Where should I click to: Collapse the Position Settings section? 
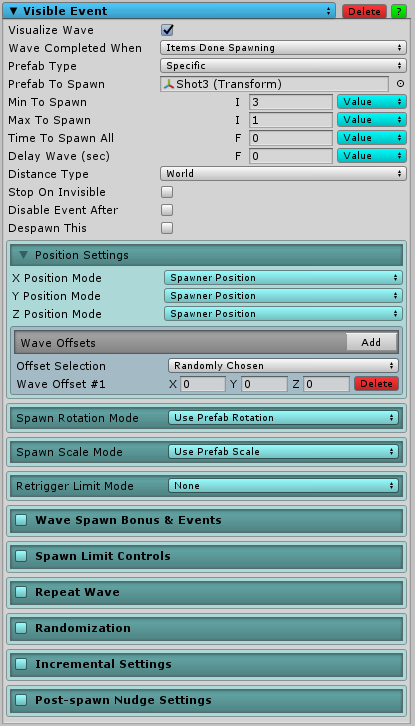(25, 255)
